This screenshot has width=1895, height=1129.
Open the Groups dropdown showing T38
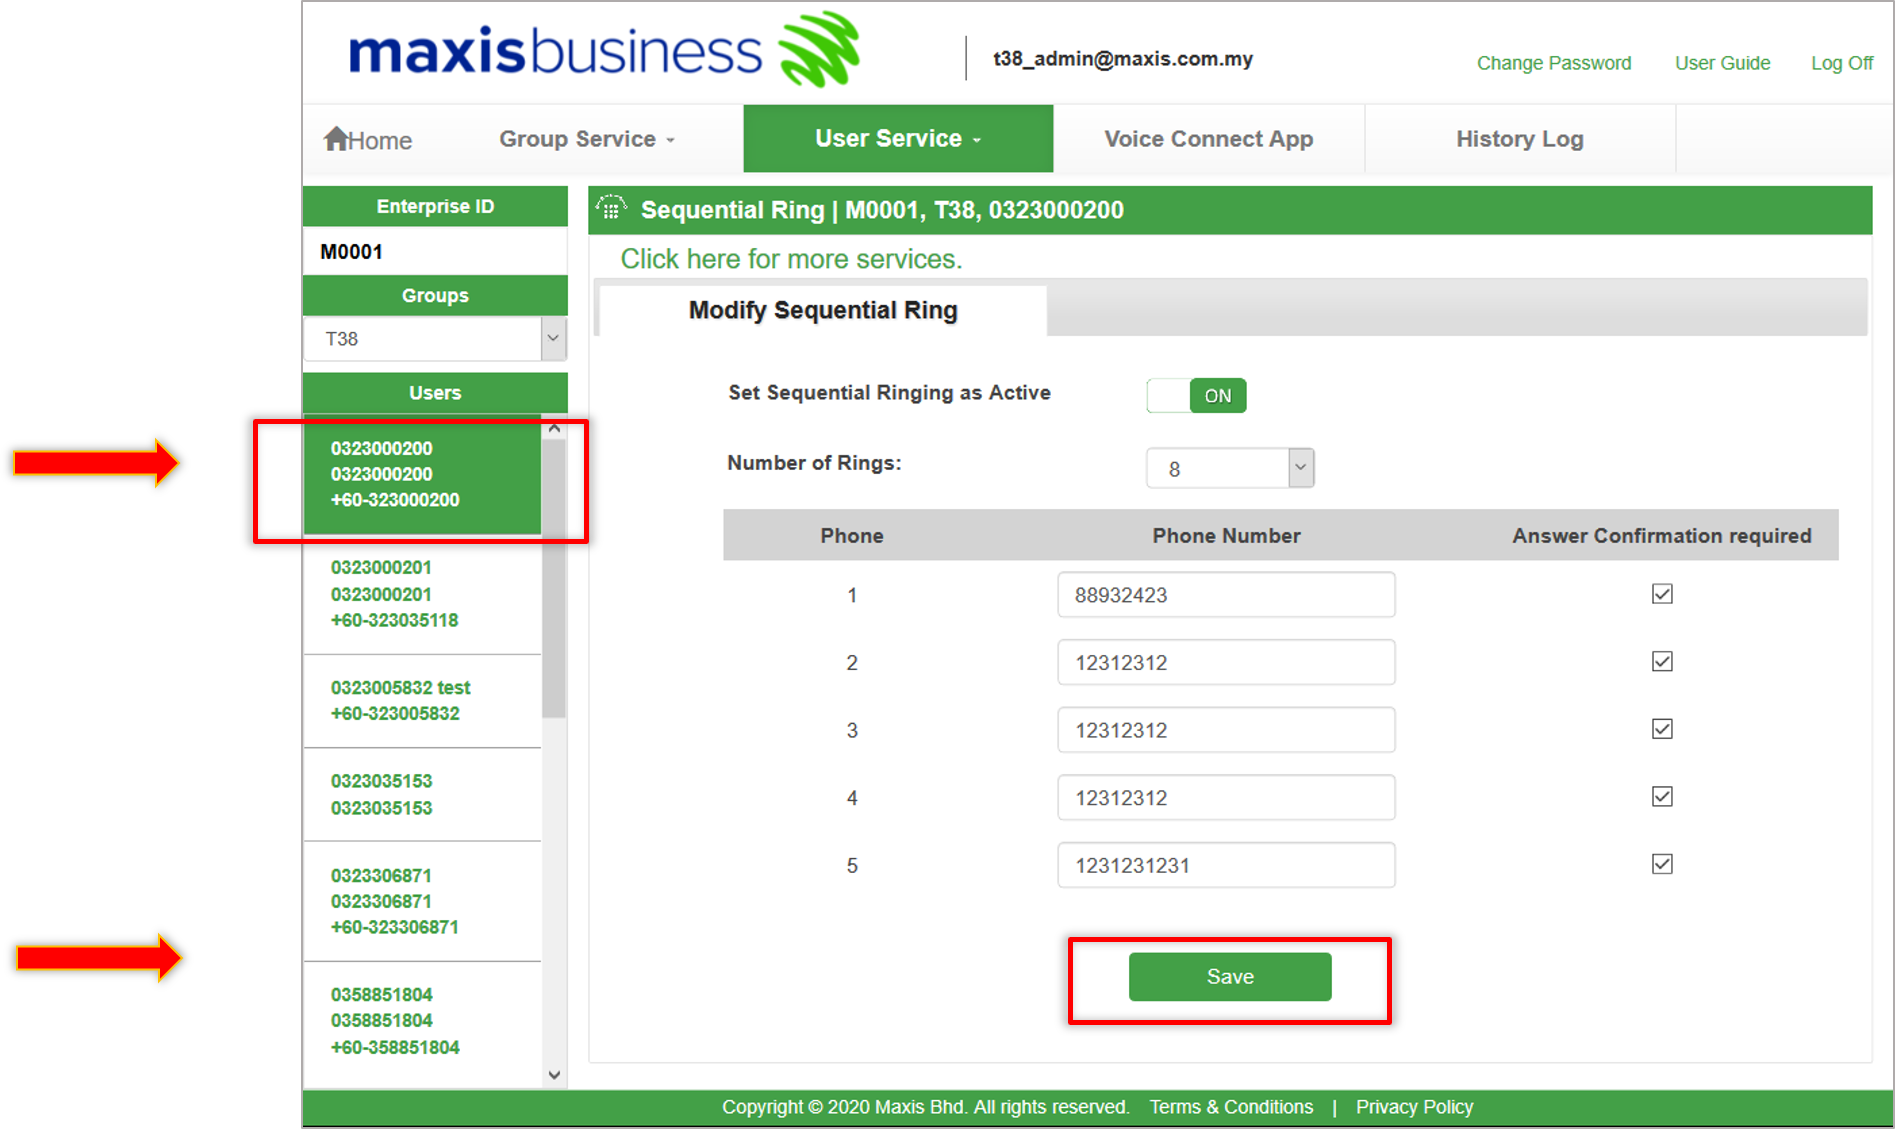[x=552, y=338]
